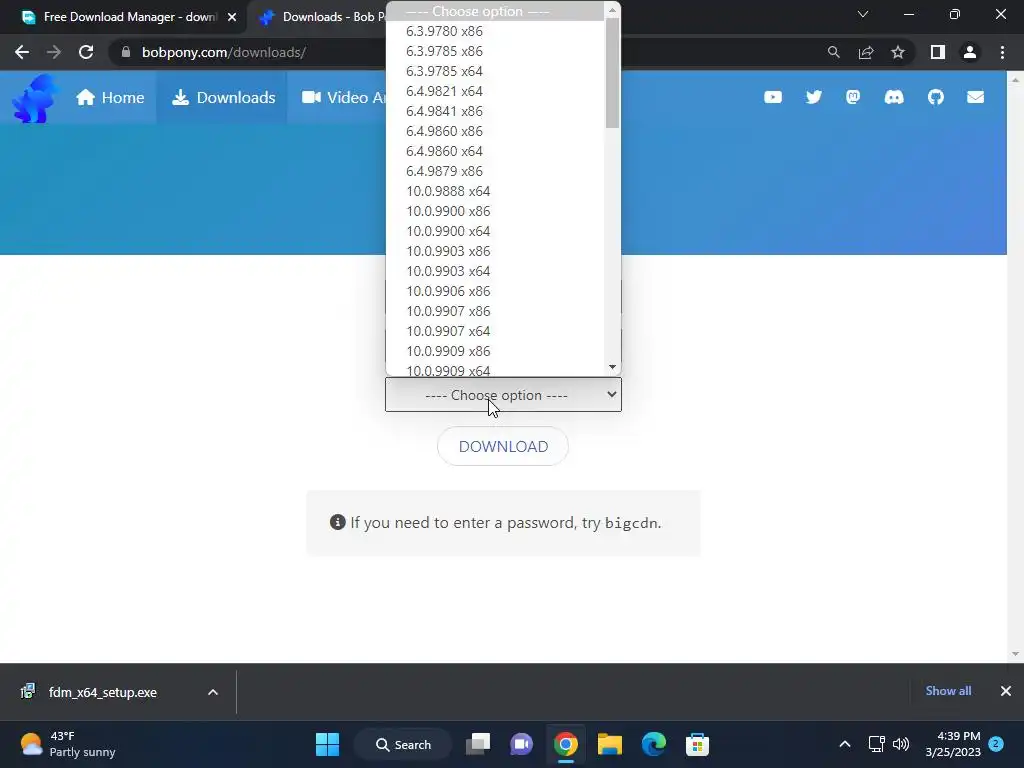Screen dimensions: 1024x768
Task: Open File Explorer on the taskbar
Action: coord(610,744)
